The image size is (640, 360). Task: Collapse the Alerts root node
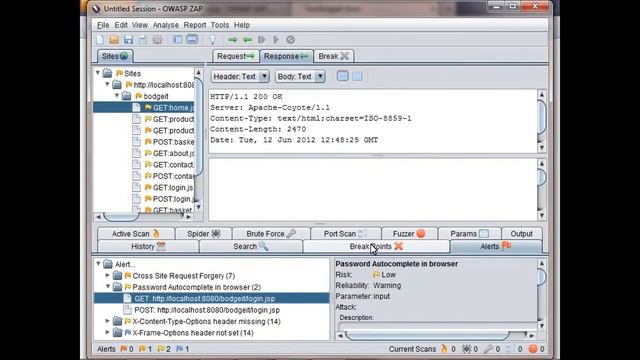tap(98, 264)
